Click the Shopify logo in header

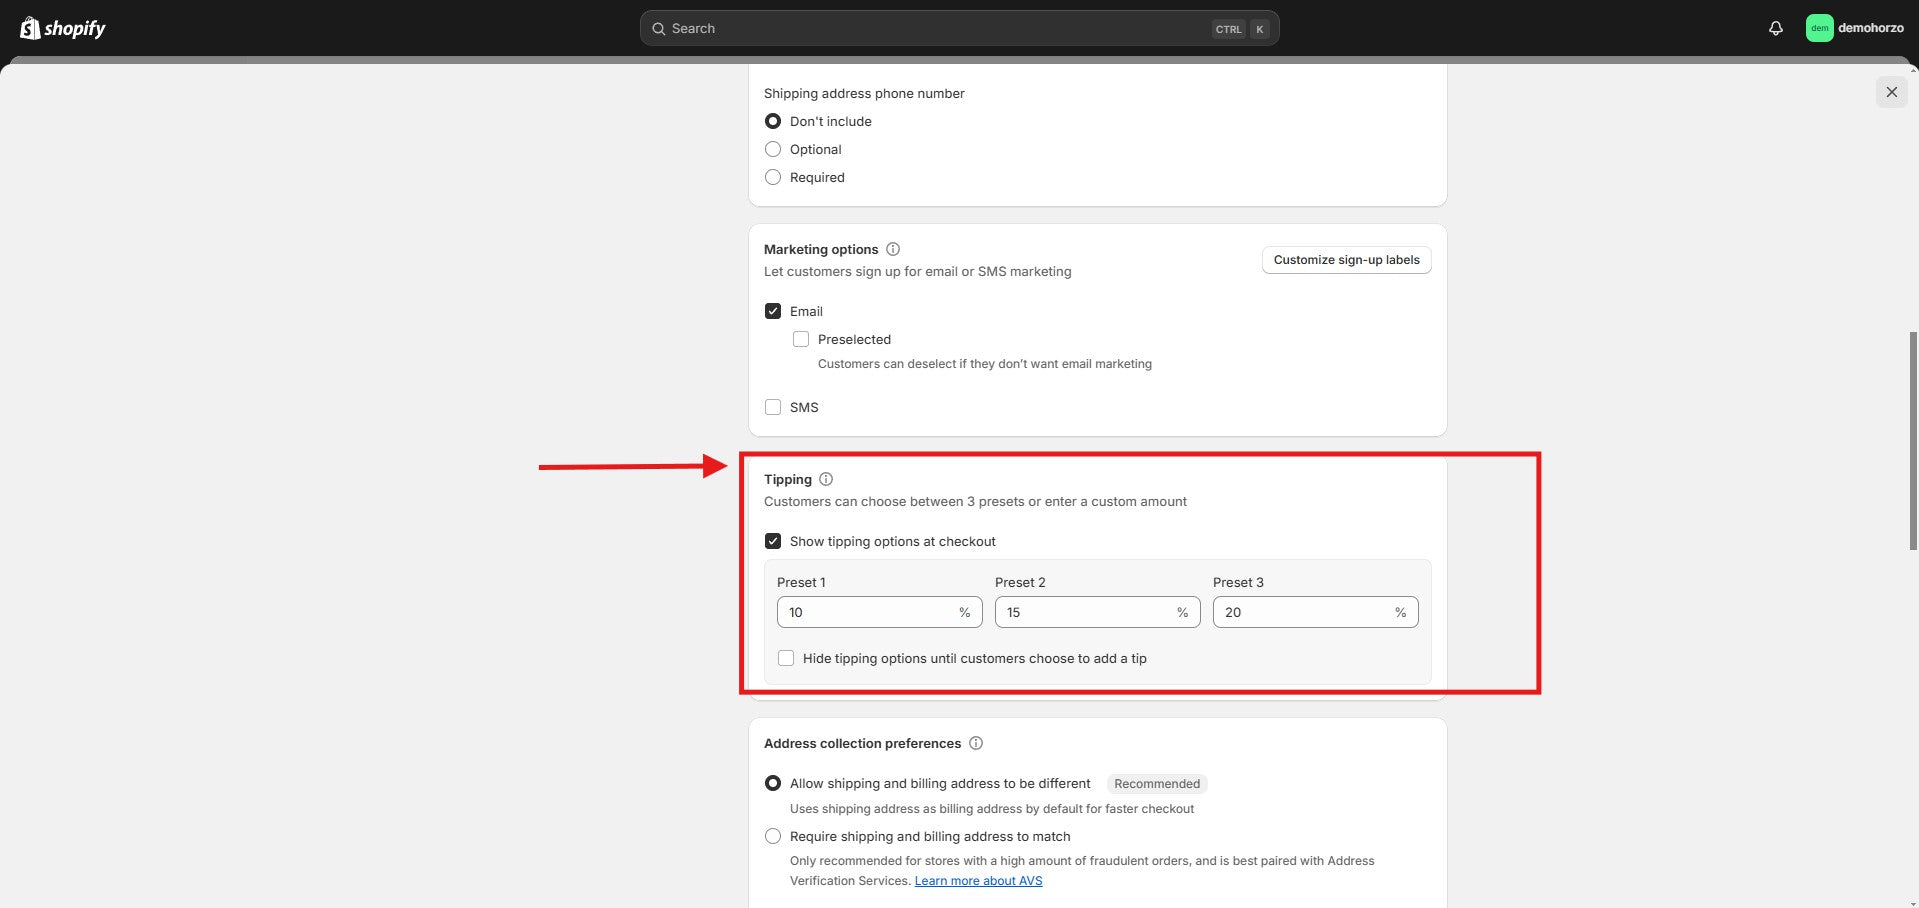tap(63, 28)
